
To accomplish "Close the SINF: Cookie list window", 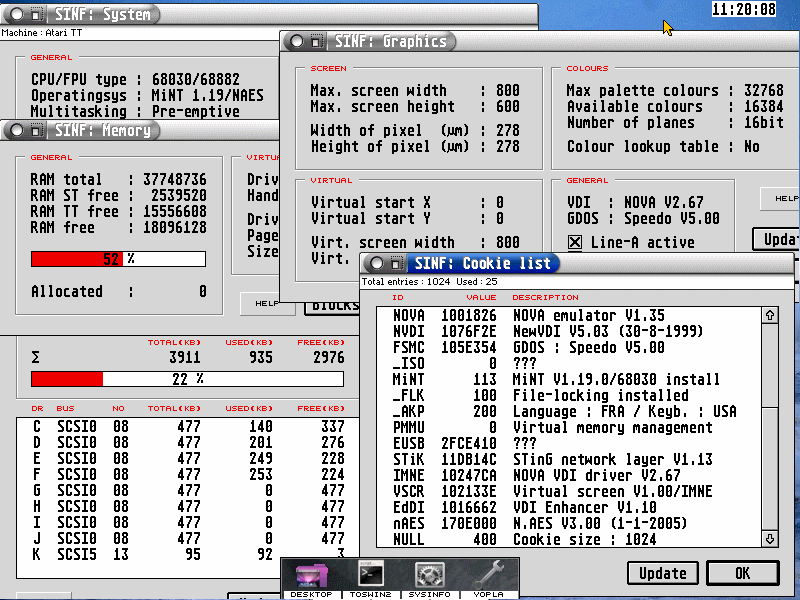I will (x=377, y=263).
